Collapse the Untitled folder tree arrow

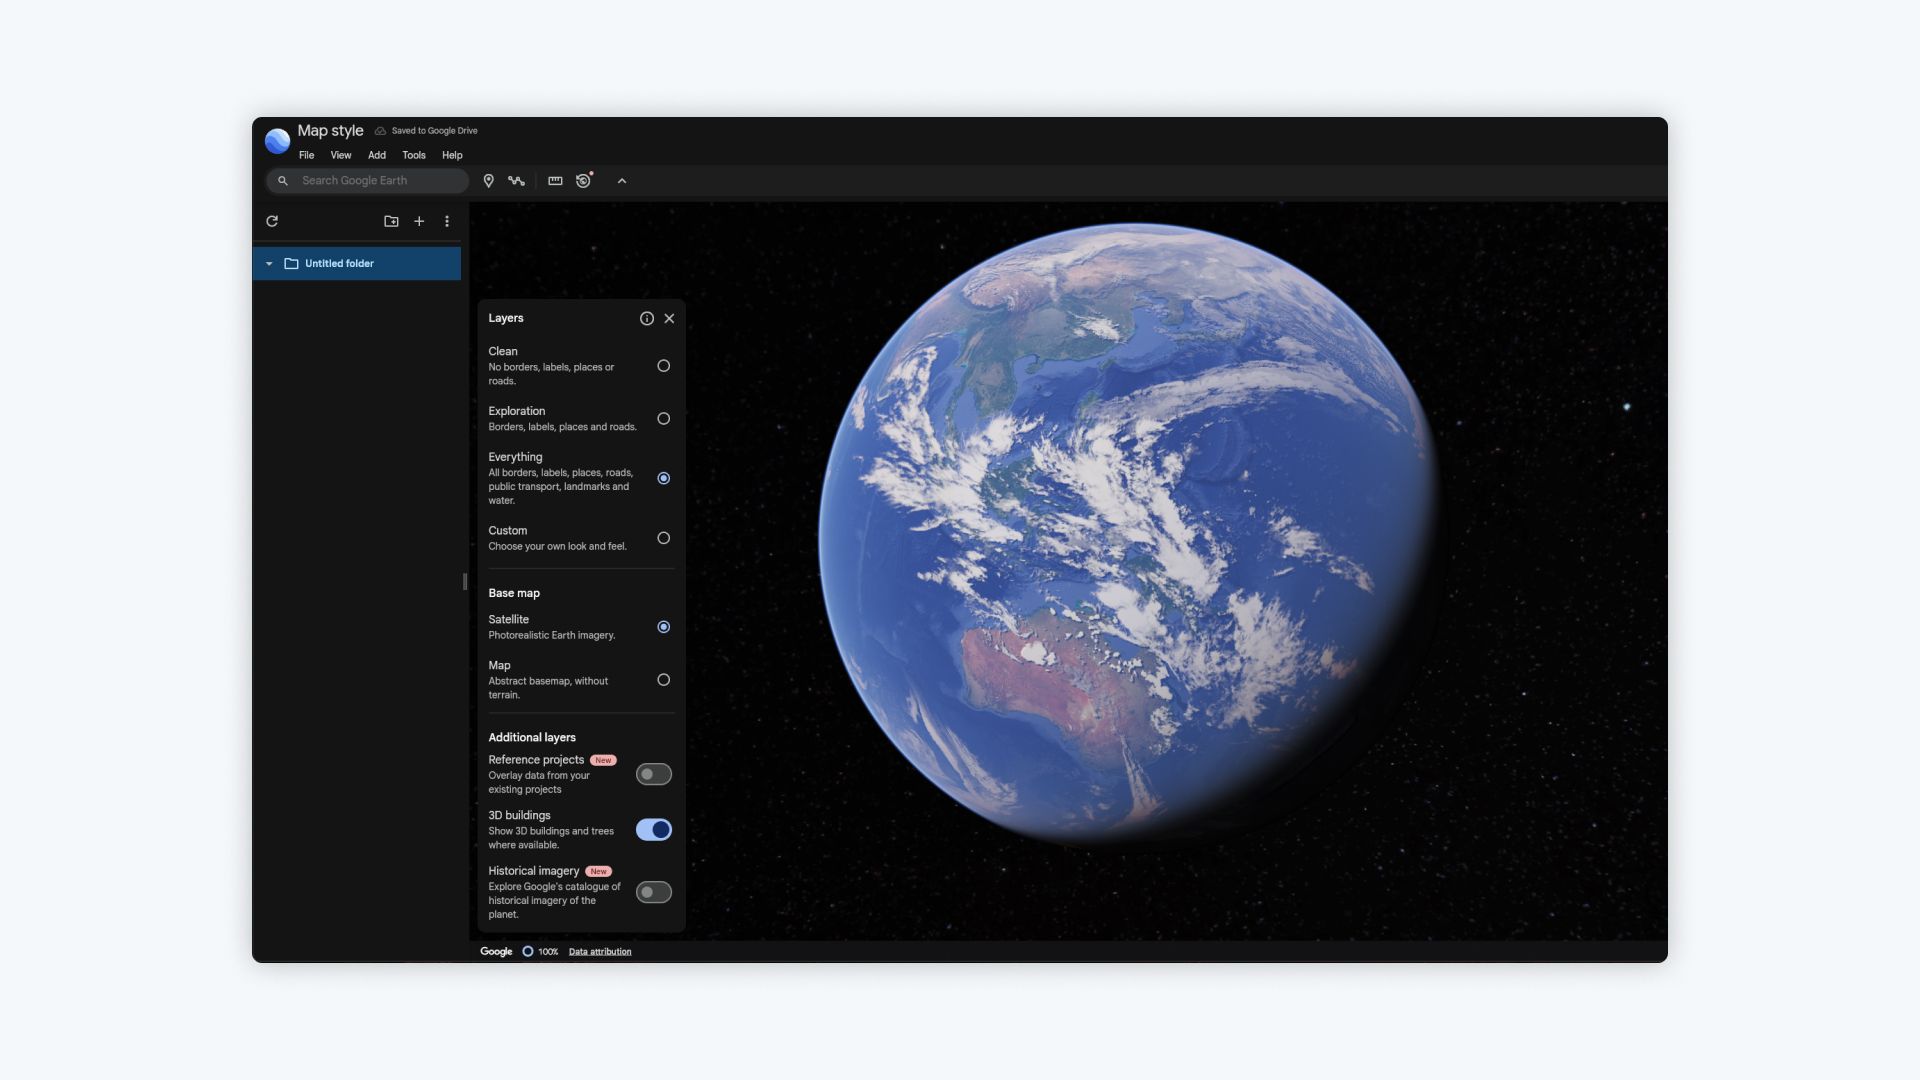269,264
